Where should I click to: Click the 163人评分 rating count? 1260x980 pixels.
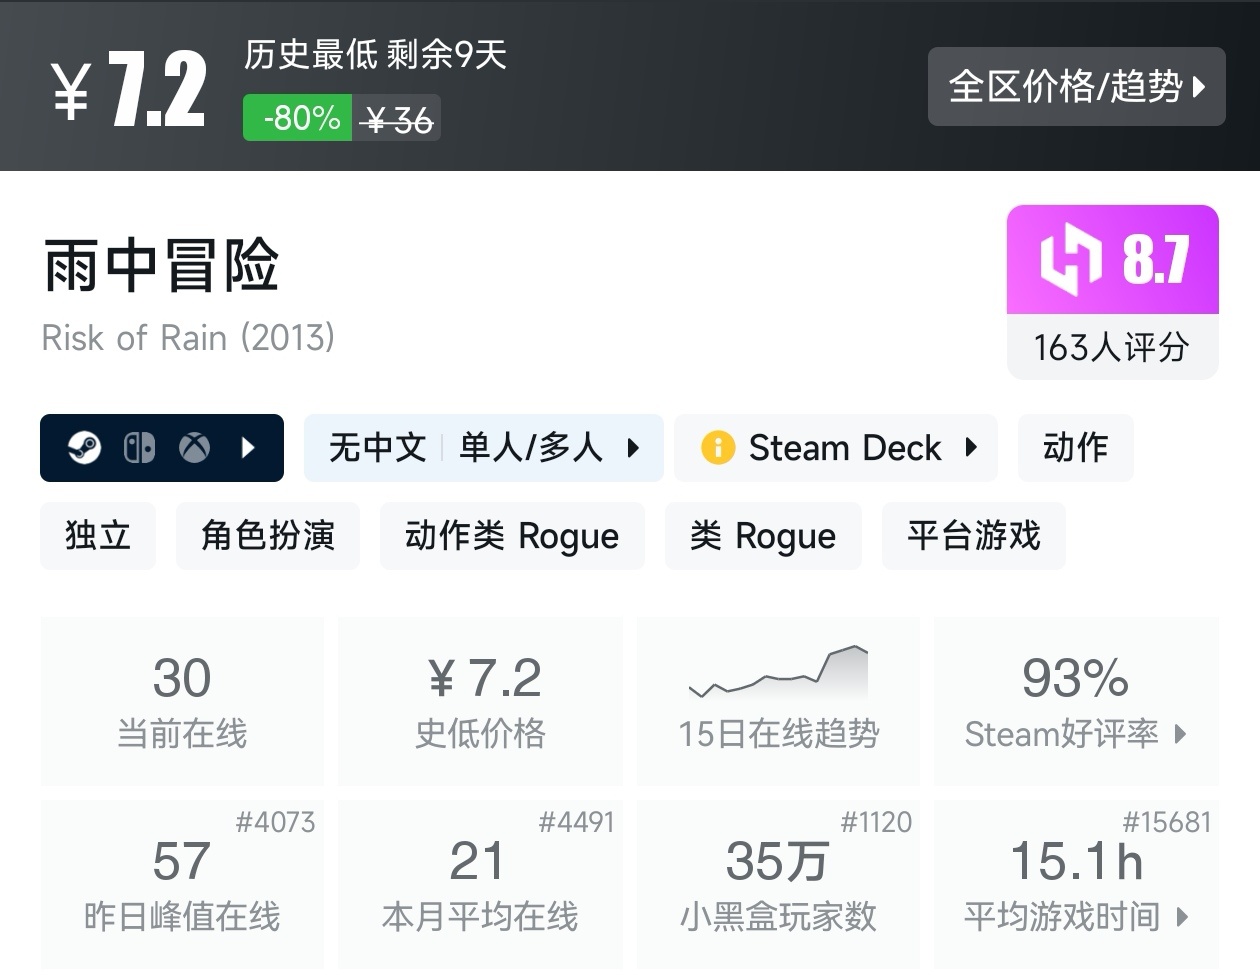[x=1112, y=347]
